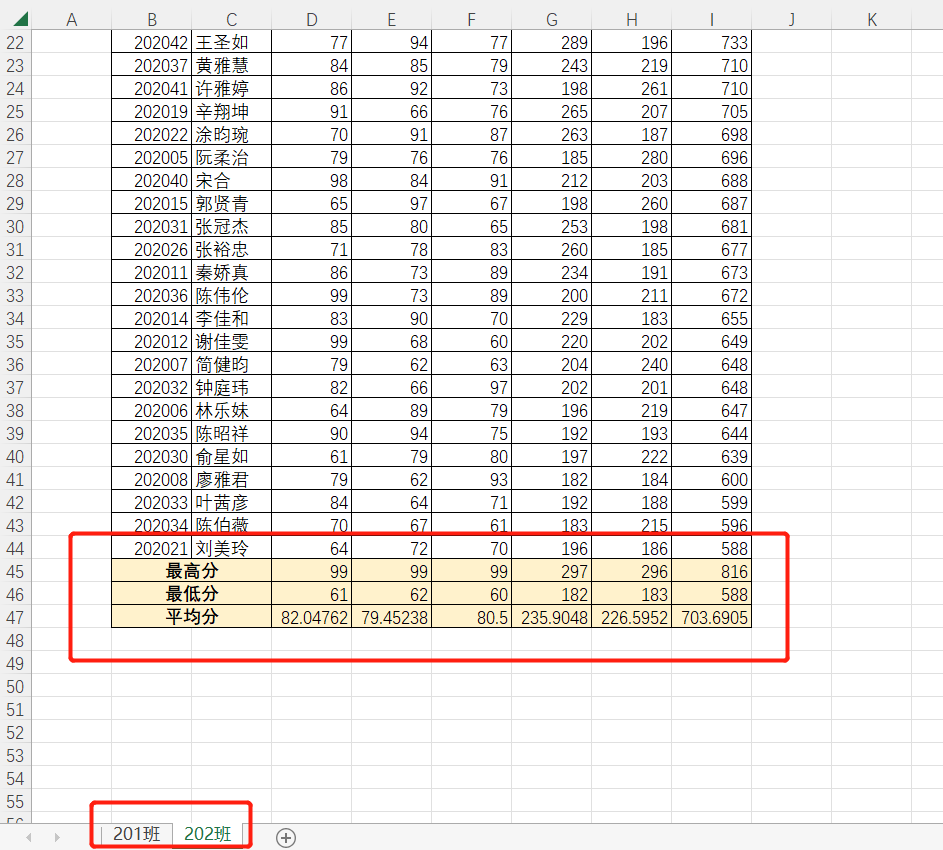The image size is (943, 850).
Task: Select student ID cell 202036
Action: (x=152, y=295)
